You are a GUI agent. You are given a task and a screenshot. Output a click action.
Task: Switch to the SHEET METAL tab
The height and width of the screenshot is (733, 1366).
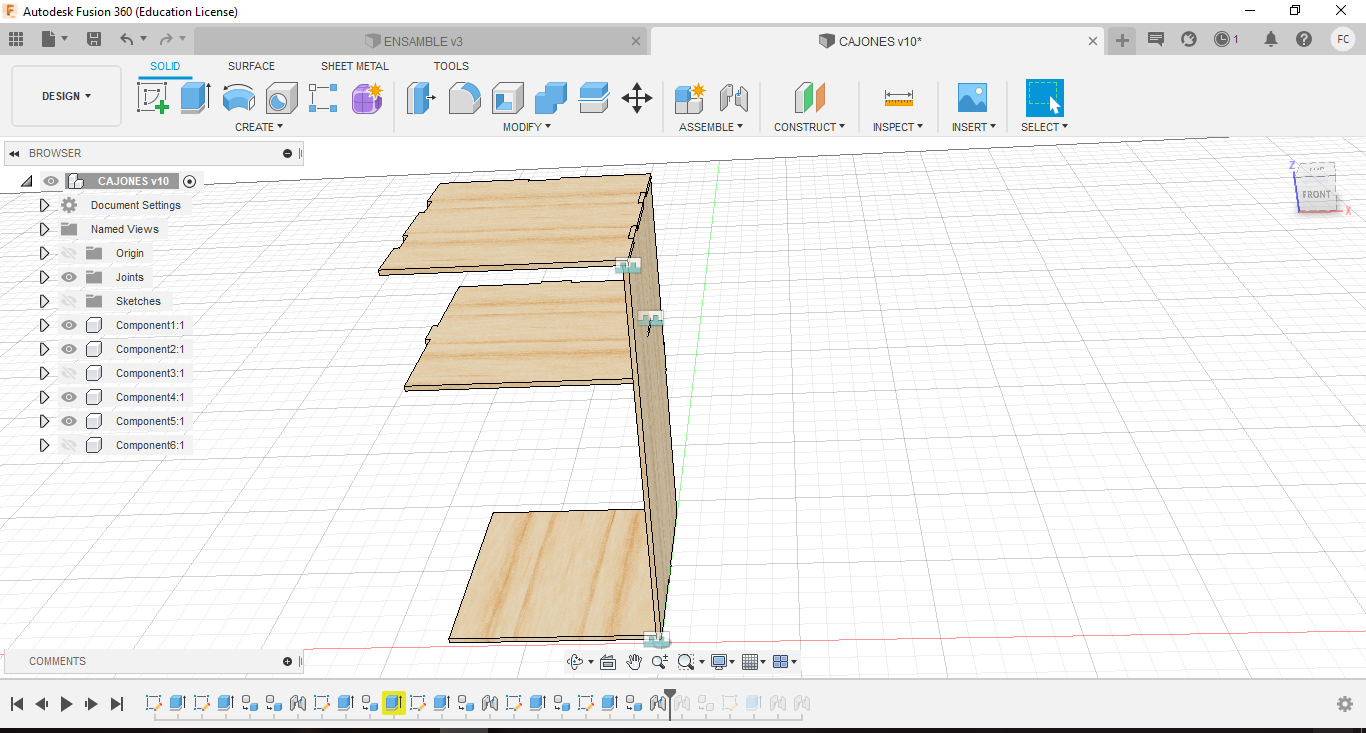(354, 66)
